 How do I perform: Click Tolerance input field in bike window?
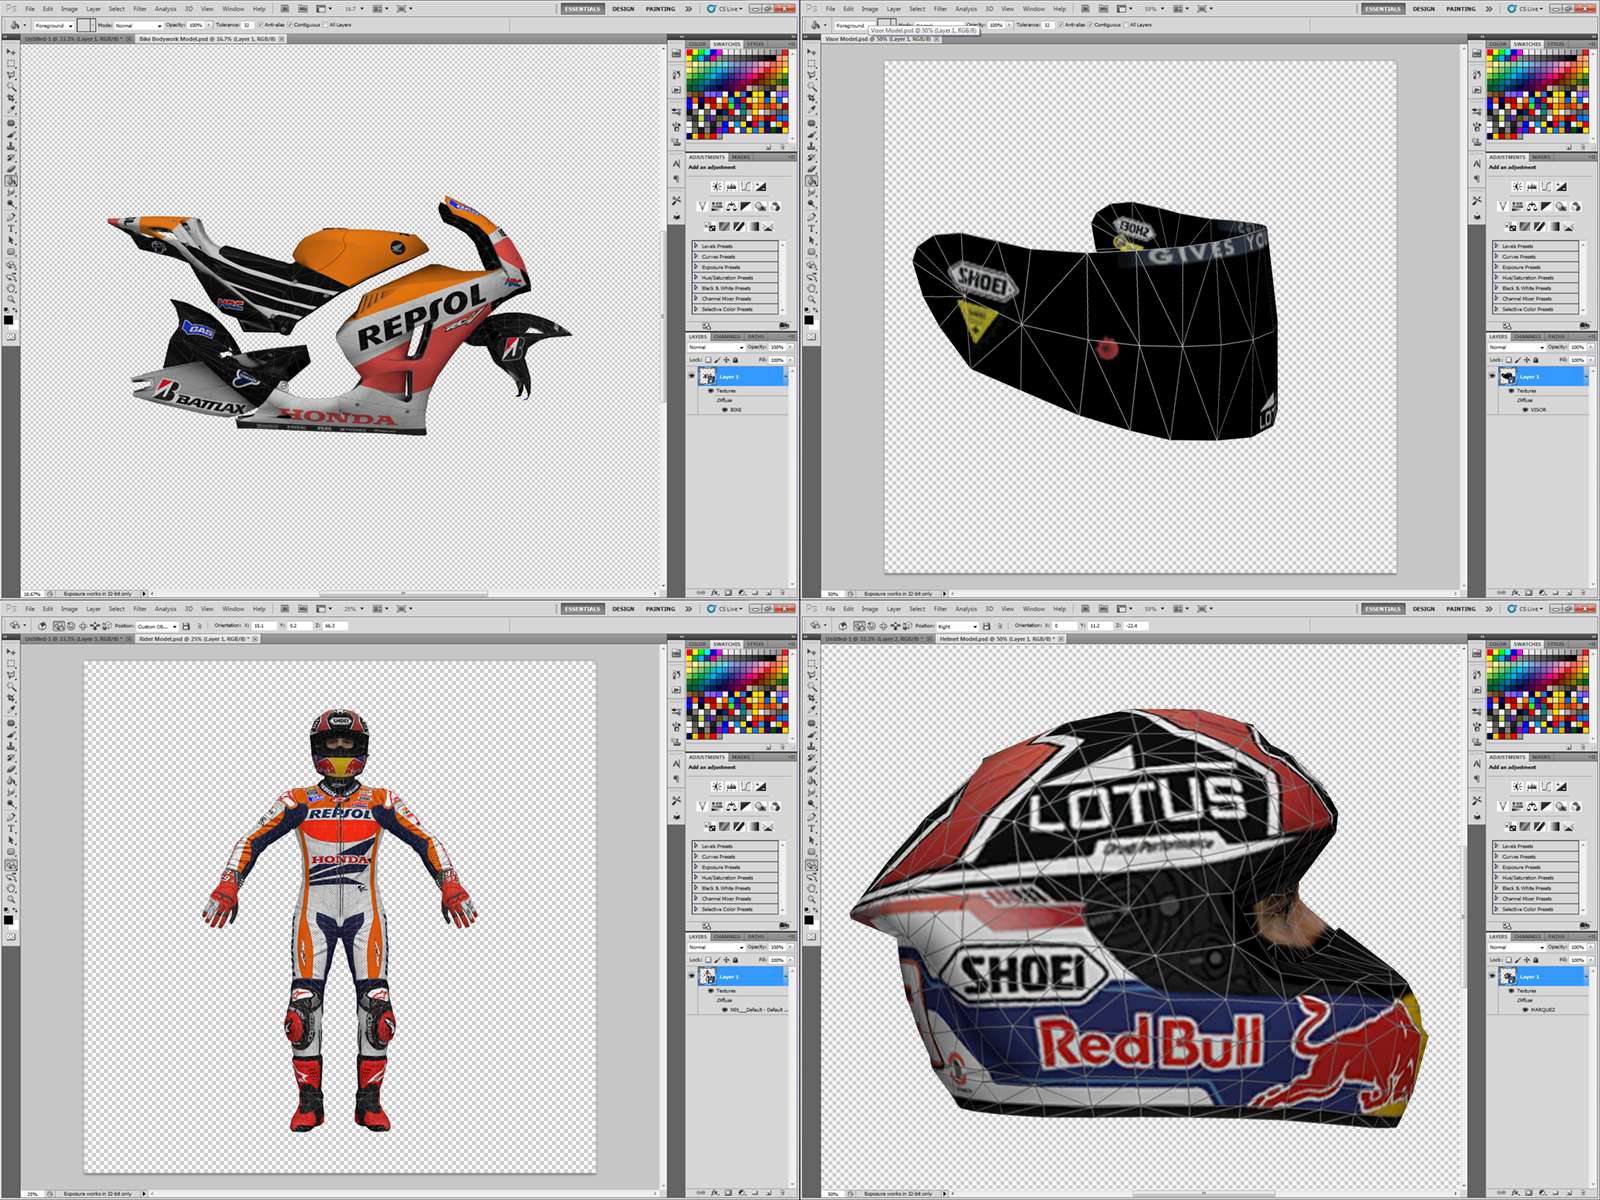tap(248, 25)
